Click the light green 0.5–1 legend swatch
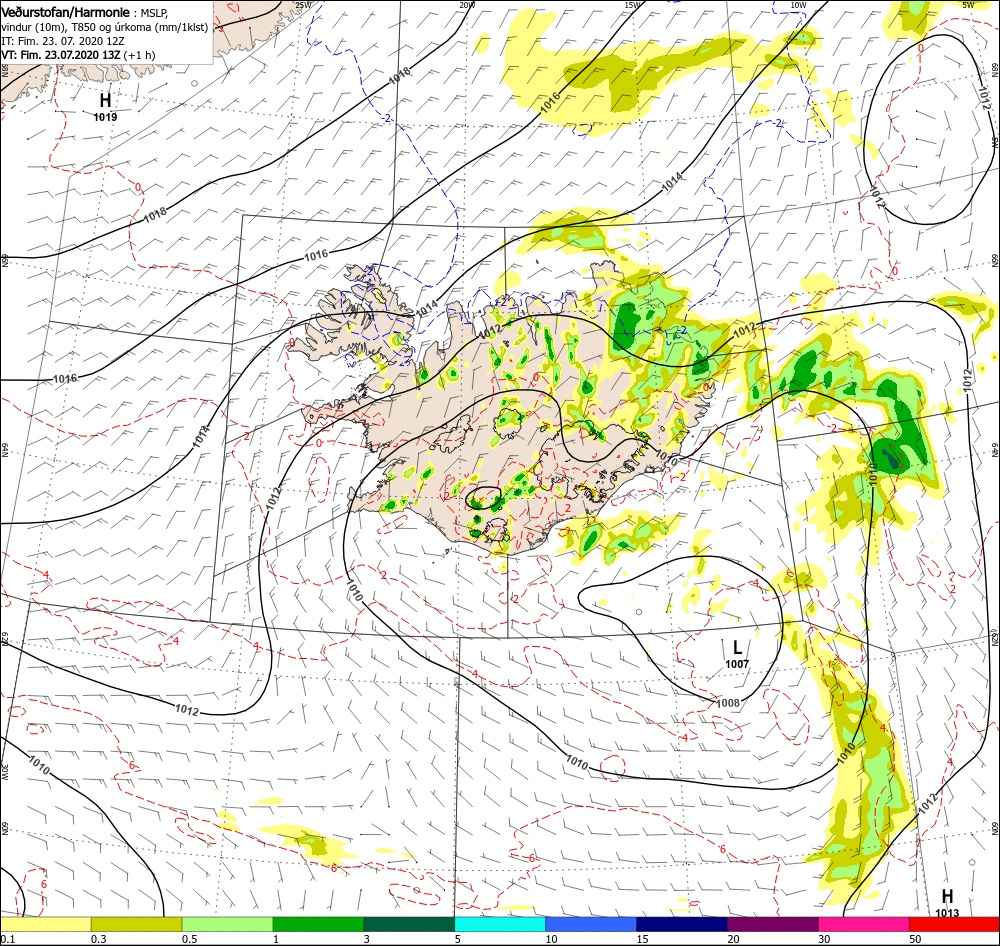The width and height of the screenshot is (1000, 946). point(227,925)
